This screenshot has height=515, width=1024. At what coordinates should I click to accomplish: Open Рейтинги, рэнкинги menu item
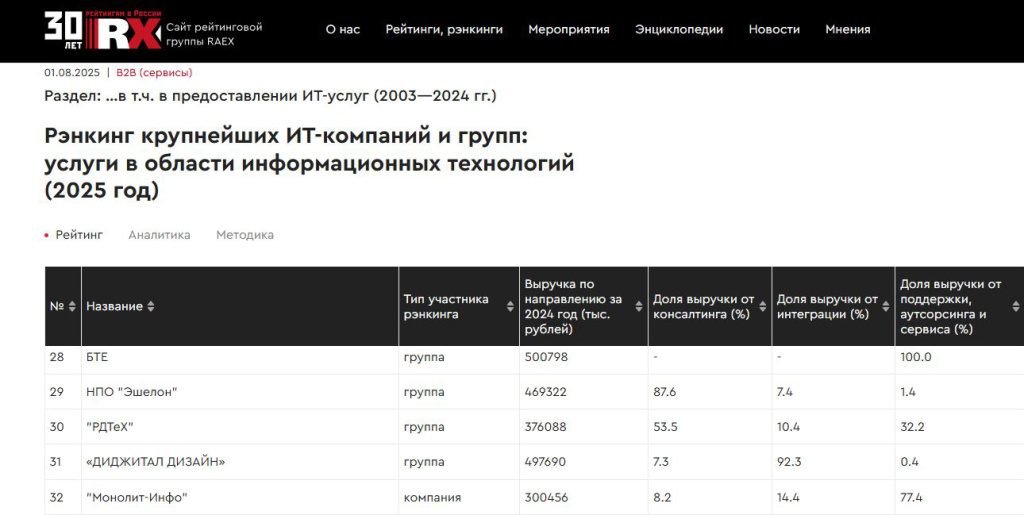[444, 29]
